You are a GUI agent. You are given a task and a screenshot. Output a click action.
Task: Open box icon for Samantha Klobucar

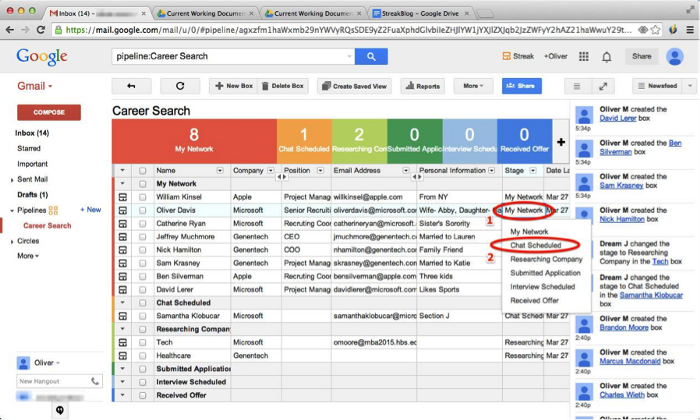122,316
